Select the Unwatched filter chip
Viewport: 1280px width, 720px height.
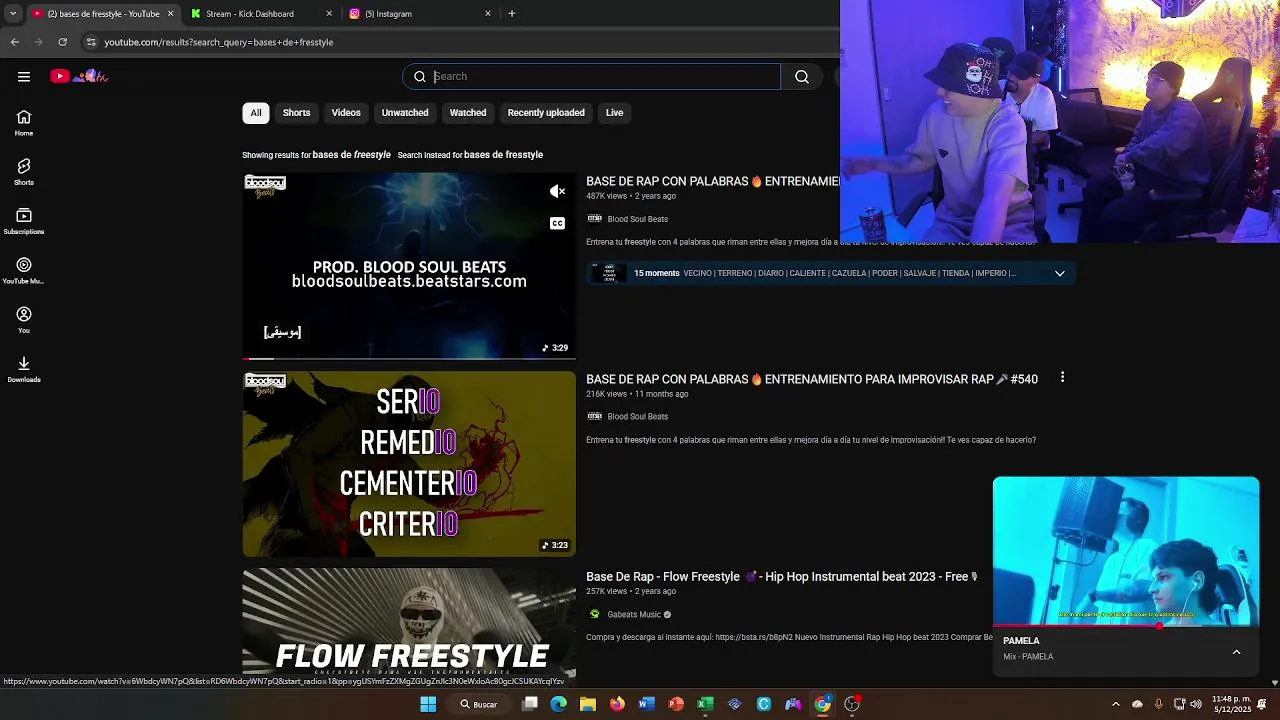tap(405, 113)
